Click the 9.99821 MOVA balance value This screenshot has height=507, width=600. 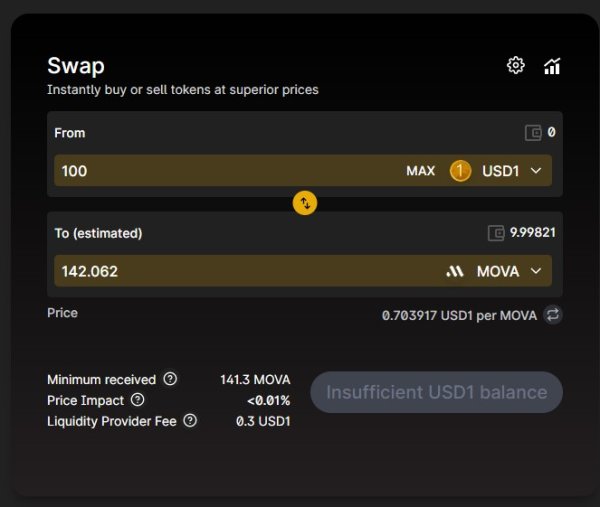pyautogui.click(x=532, y=232)
